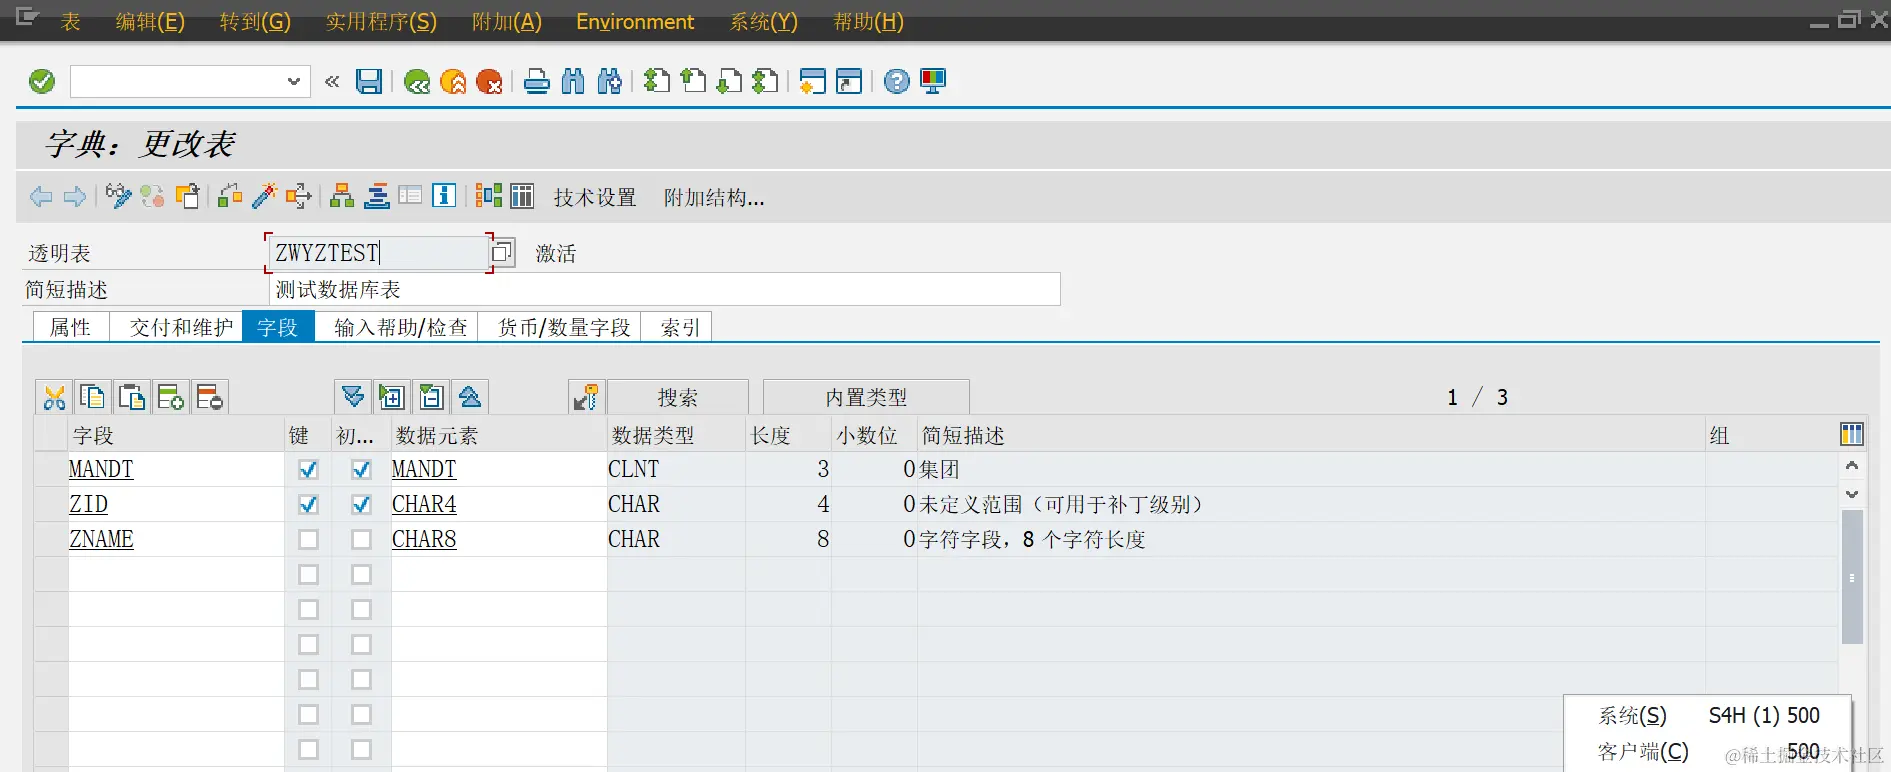Click the 简短描述 description input field
This screenshot has width=1891, height=772.
[x=664, y=290]
